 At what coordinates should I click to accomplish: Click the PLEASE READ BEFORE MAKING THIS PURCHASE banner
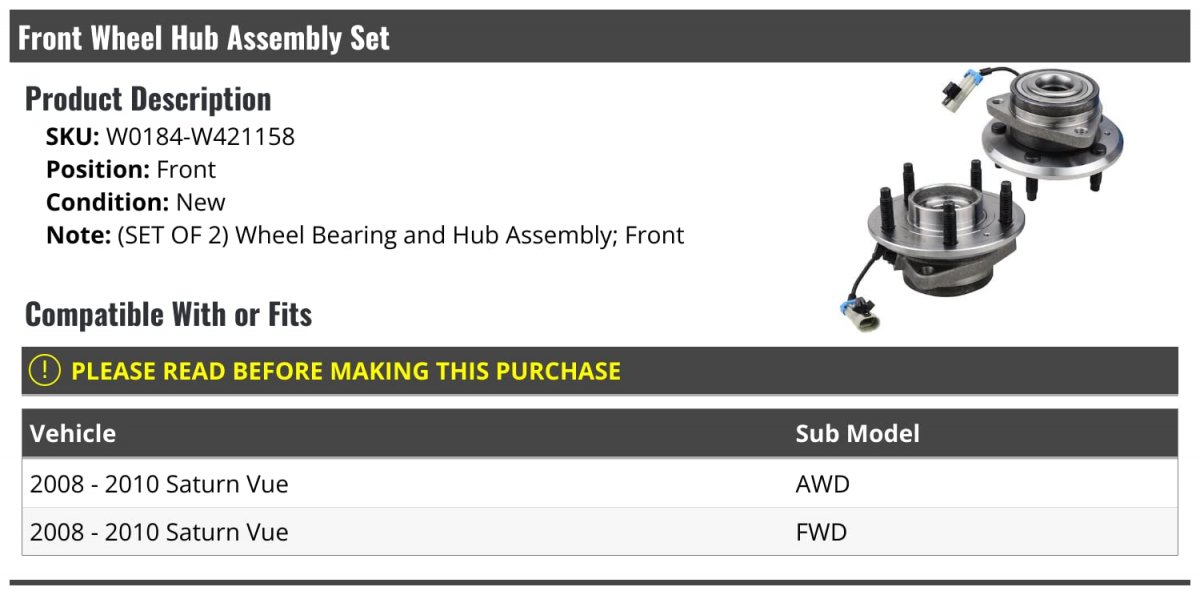coord(346,371)
